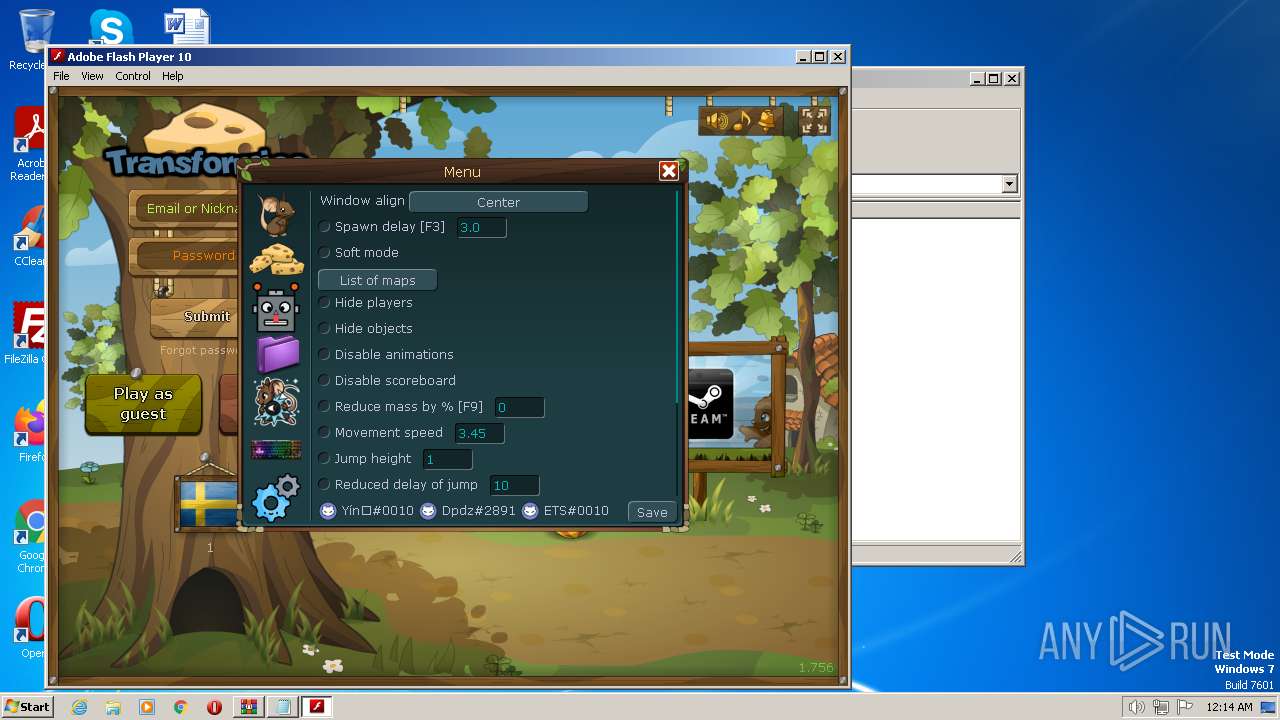Launch Chrome from the taskbar

[181, 707]
